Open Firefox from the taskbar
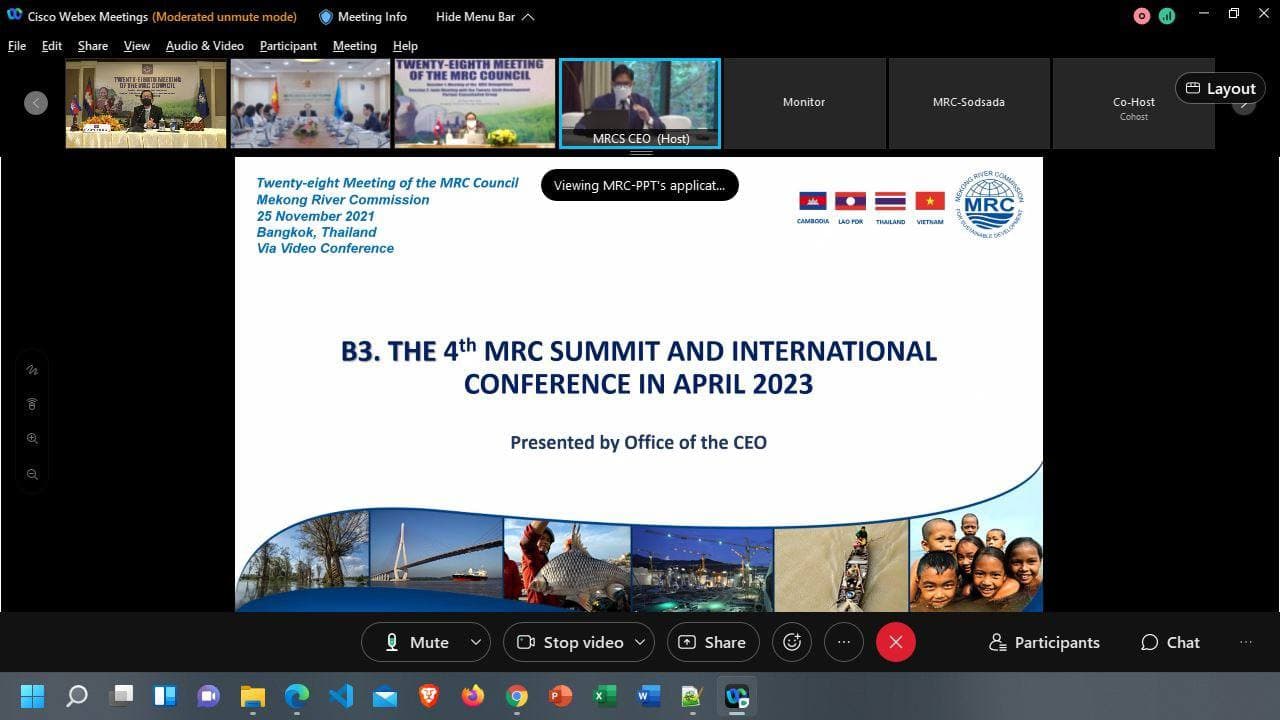 (472, 695)
